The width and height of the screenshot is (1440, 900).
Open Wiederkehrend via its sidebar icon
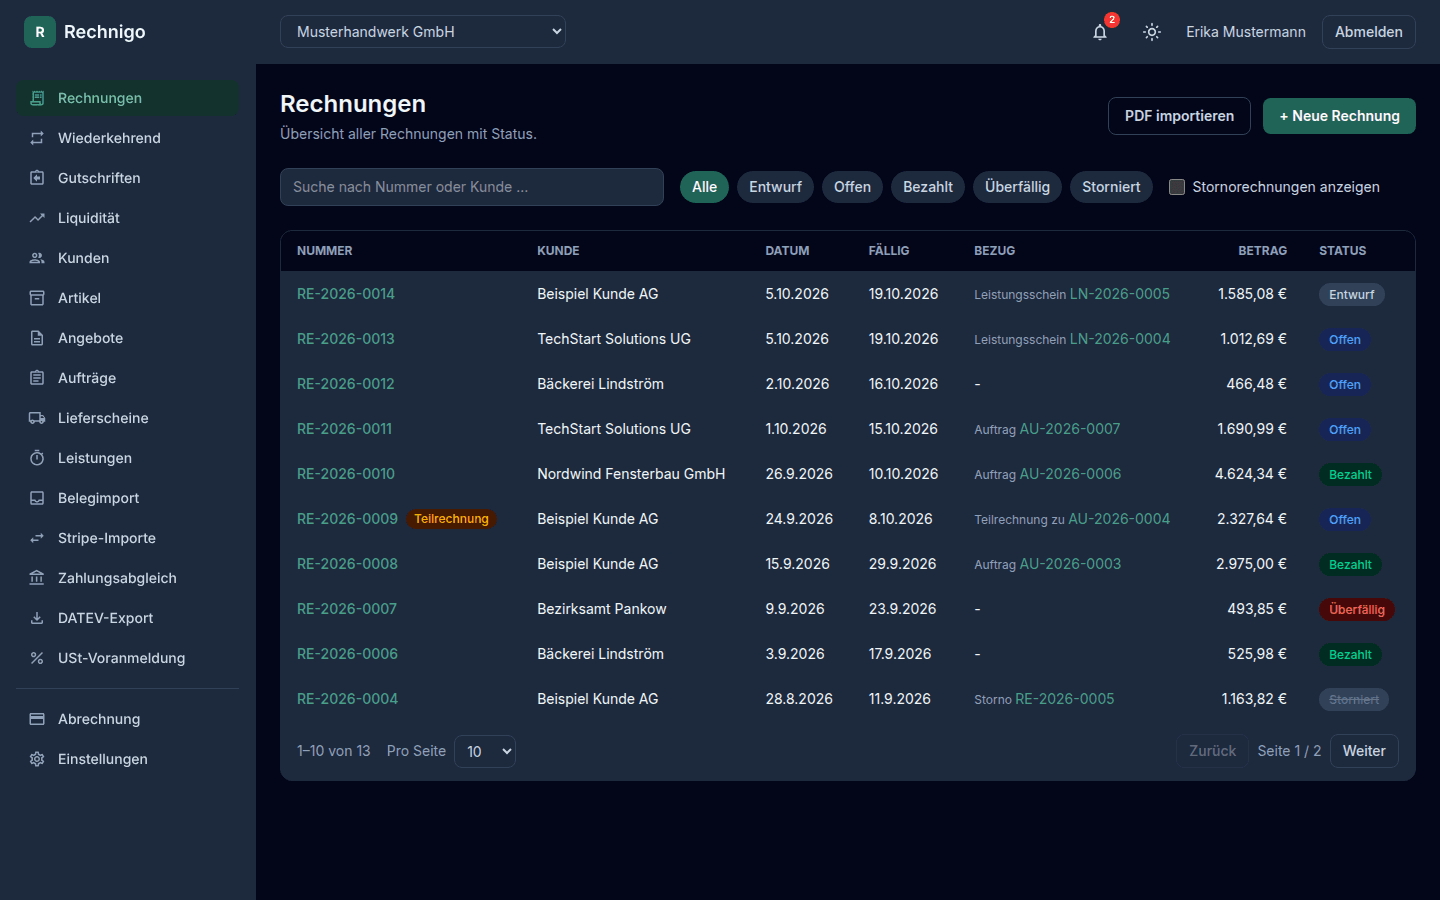pos(37,138)
